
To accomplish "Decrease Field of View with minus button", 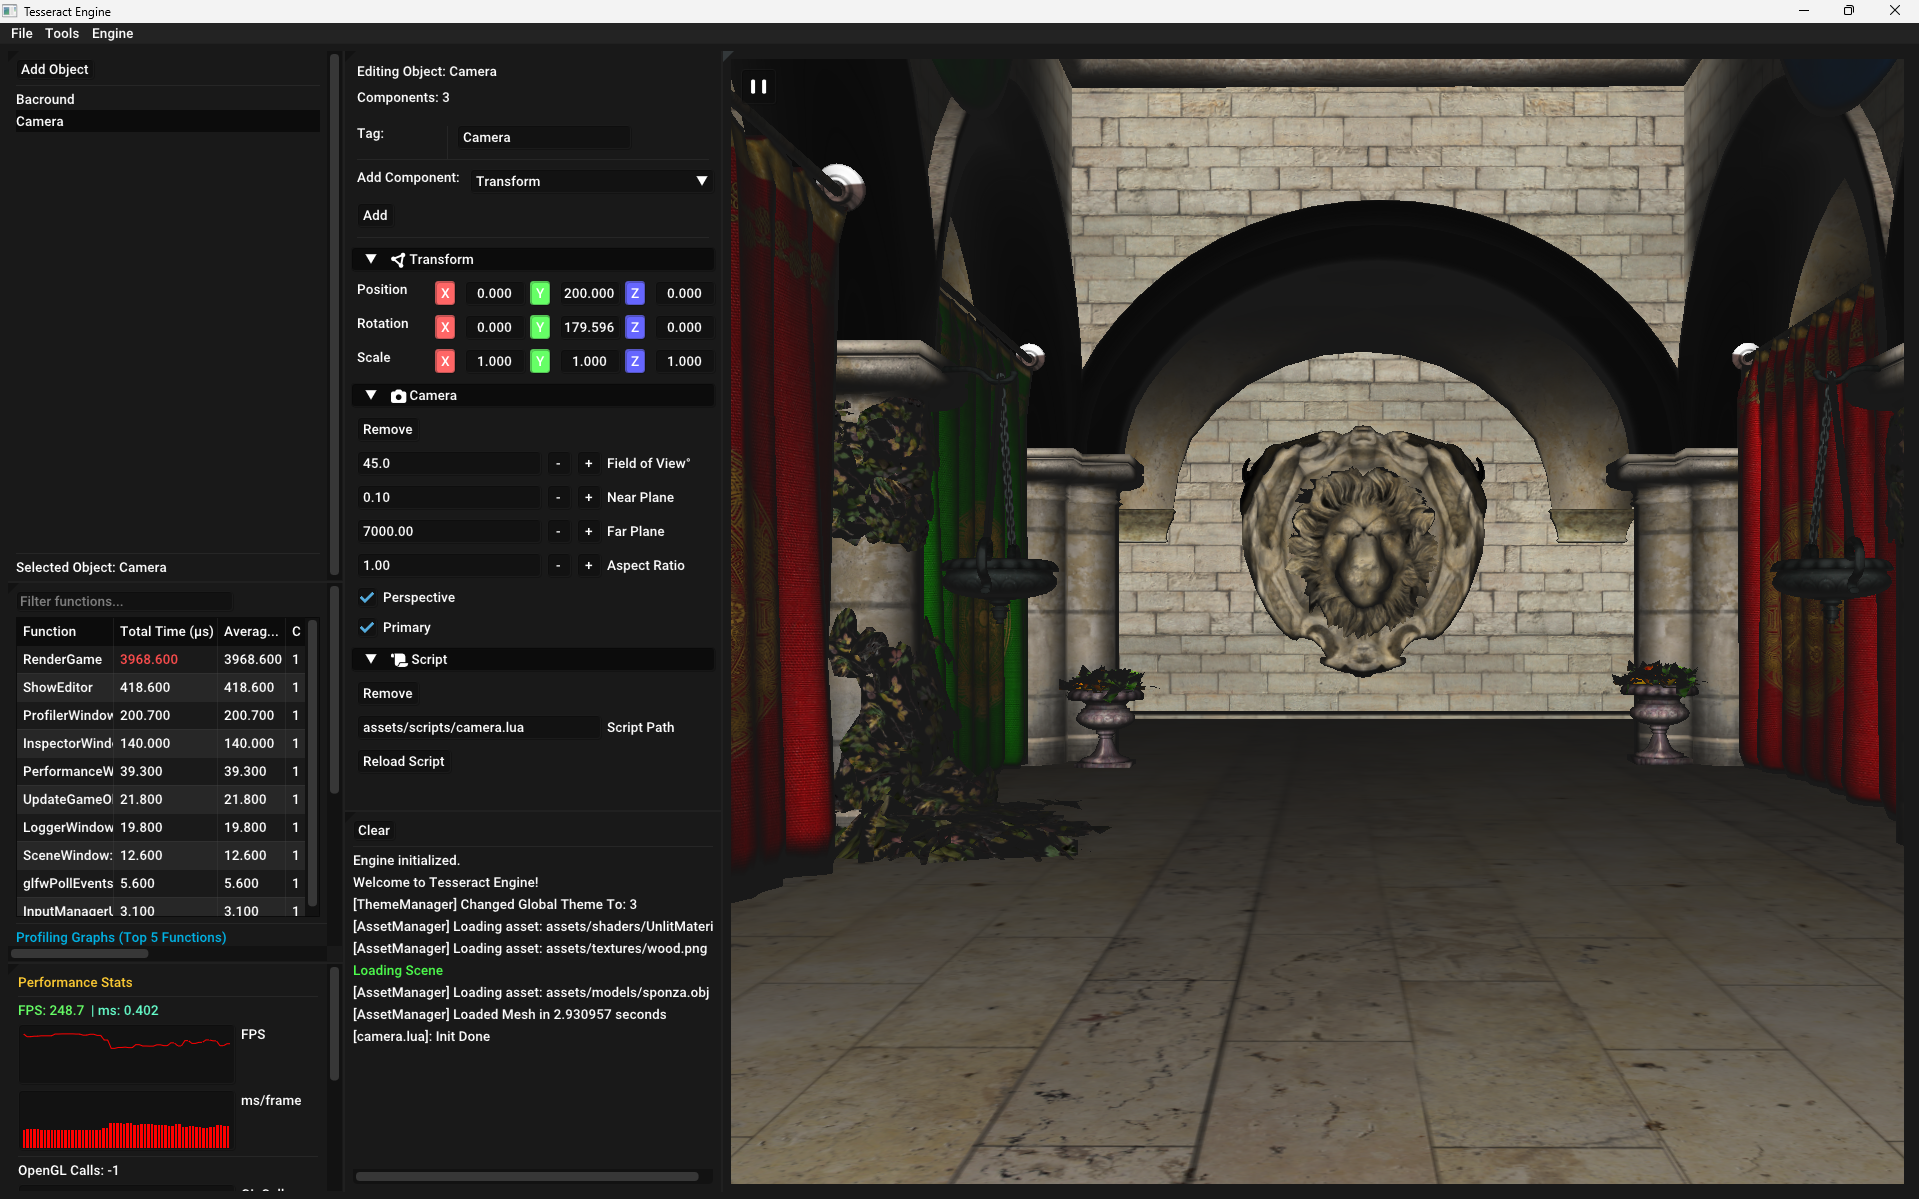I will tap(558, 463).
